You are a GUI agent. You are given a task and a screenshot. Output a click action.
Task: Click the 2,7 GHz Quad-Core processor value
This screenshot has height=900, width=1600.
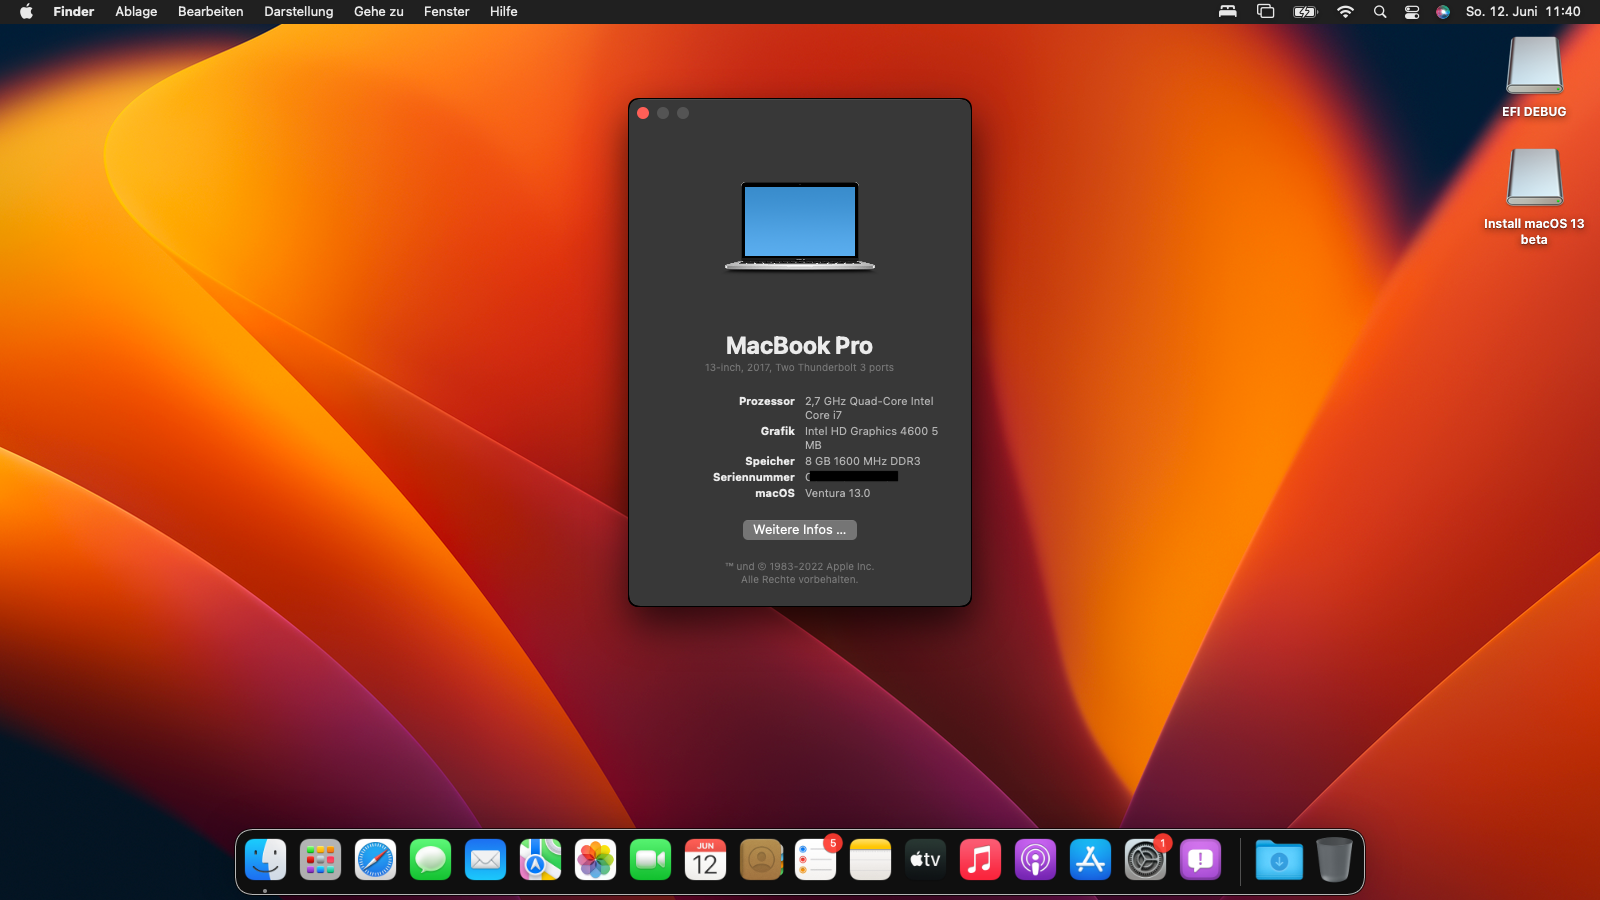869,408
